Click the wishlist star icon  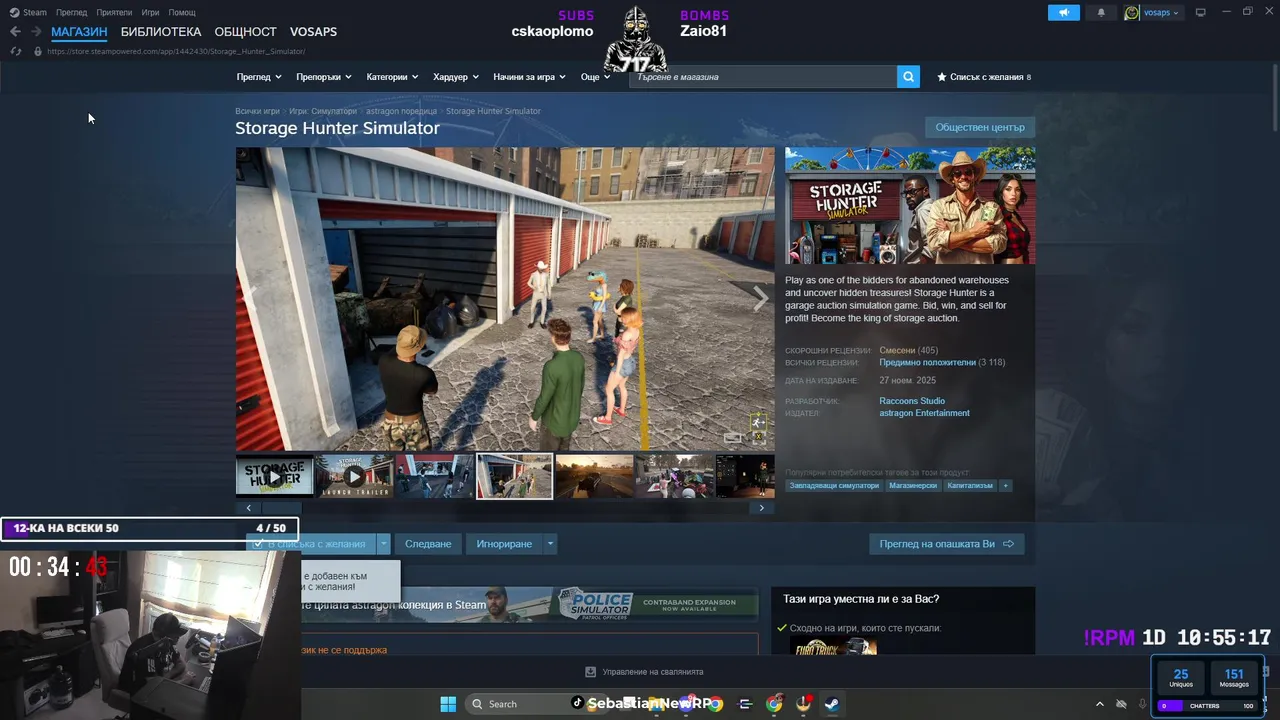pos(941,77)
